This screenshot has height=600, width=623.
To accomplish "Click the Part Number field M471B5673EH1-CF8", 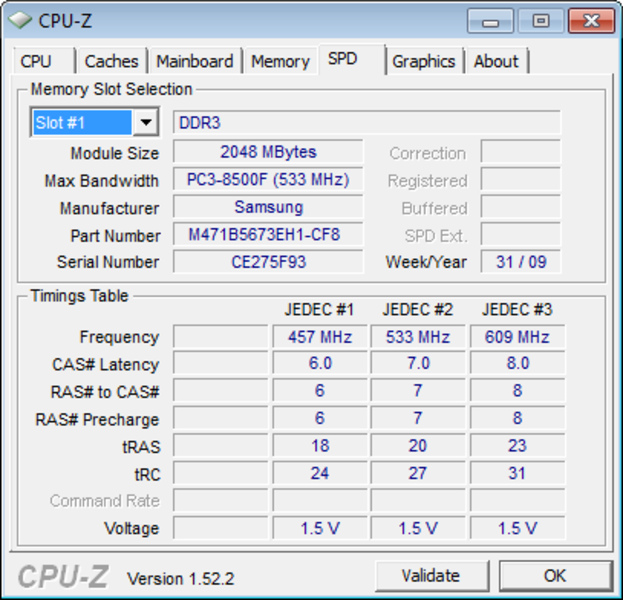I will (x=268, y=234).
